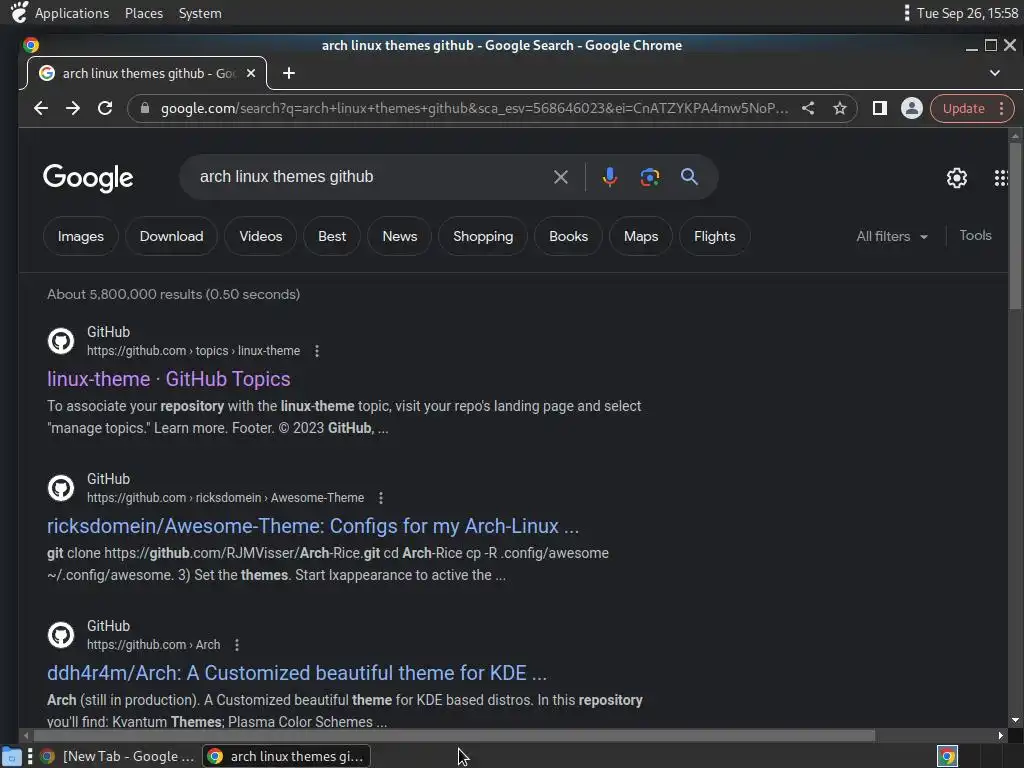Viewport: 1024px width, 768px height.
Task: Select arch linux themes taskbar window
Action: 286,756
